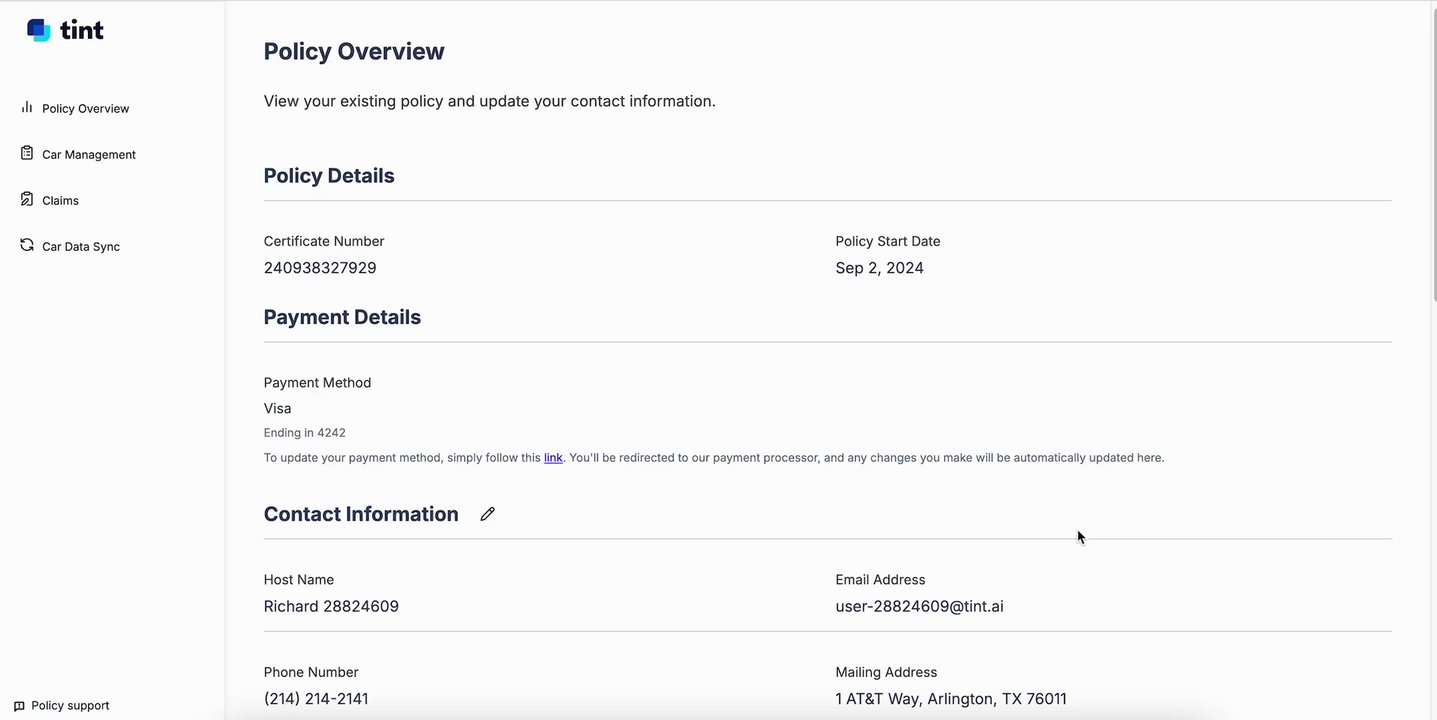The width and height of the screenshot is (1437, 720).
Task: Click the bar chart icon beside Policy Overview
Action: pyautogui.click(x=27, y=107)
